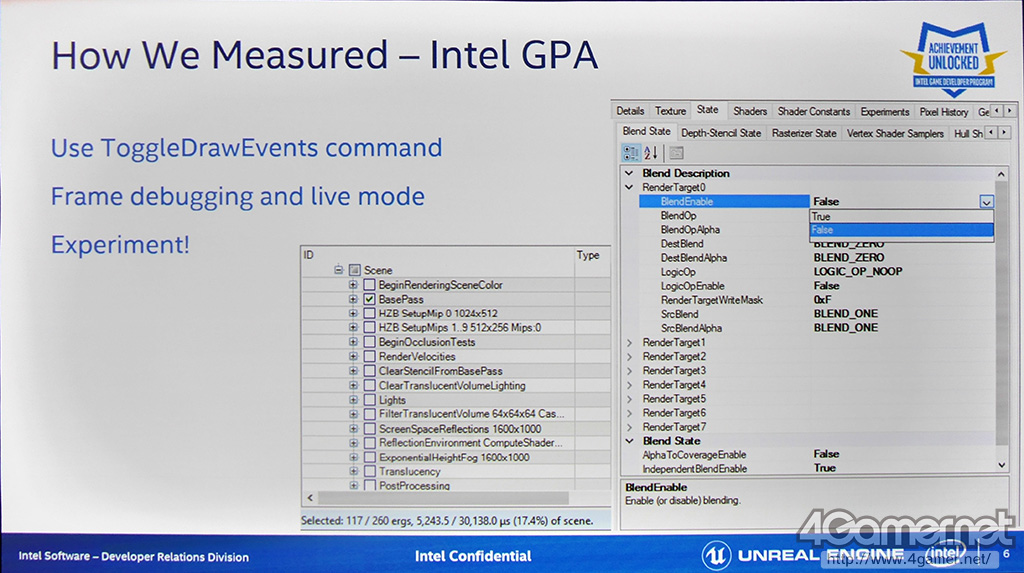Click the IndependentBlendEnable value True
This screenshot has width=1024, height=573.
coord(824,468)
